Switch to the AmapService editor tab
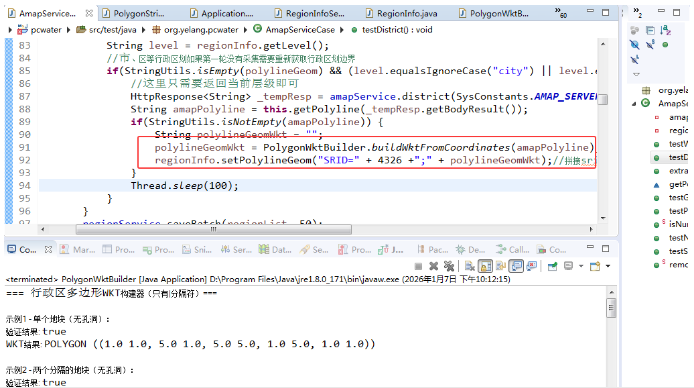The height and width of the screenshot is (388, 694). [42, 14]
